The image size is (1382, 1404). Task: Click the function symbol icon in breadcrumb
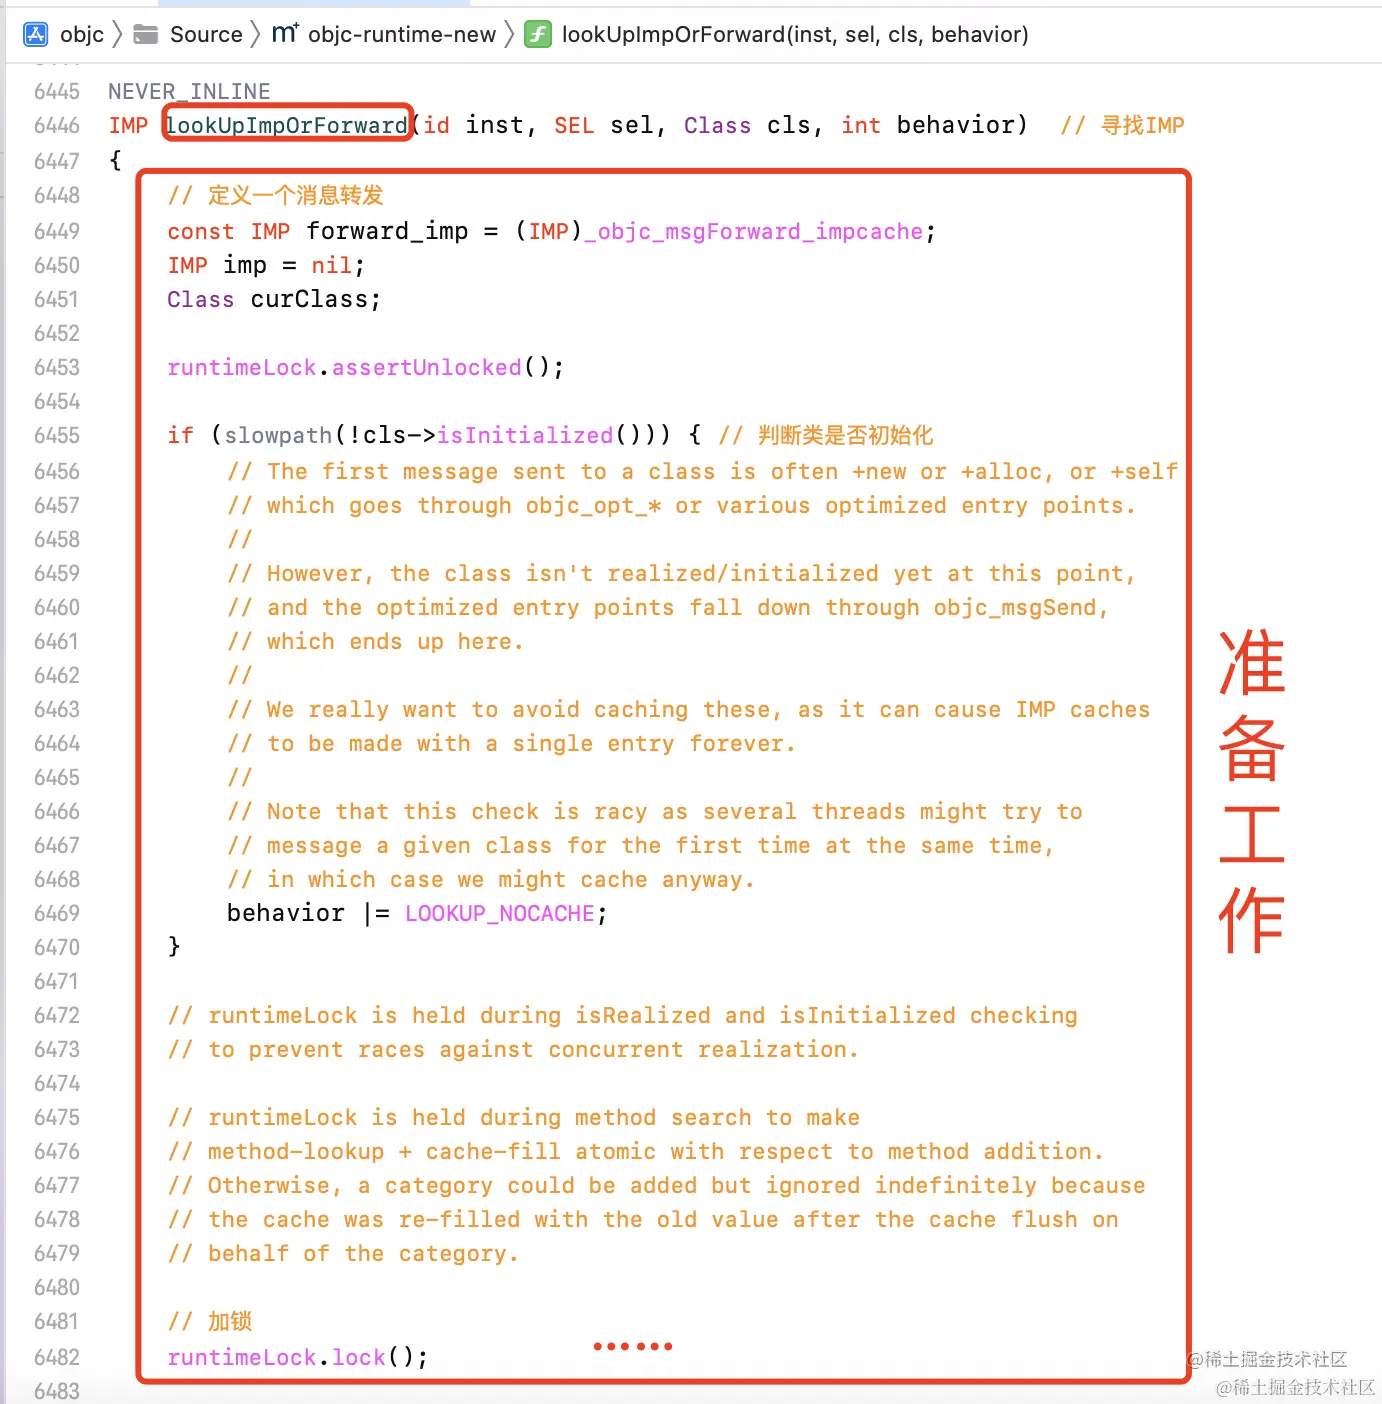click(x=538, y=34)
